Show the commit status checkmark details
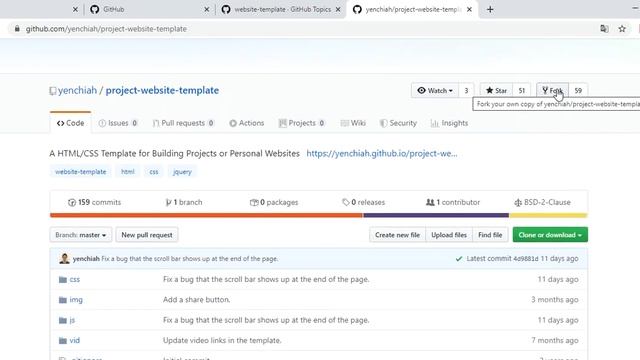Viewport: 640px width, 360px height. pos(459,259)
